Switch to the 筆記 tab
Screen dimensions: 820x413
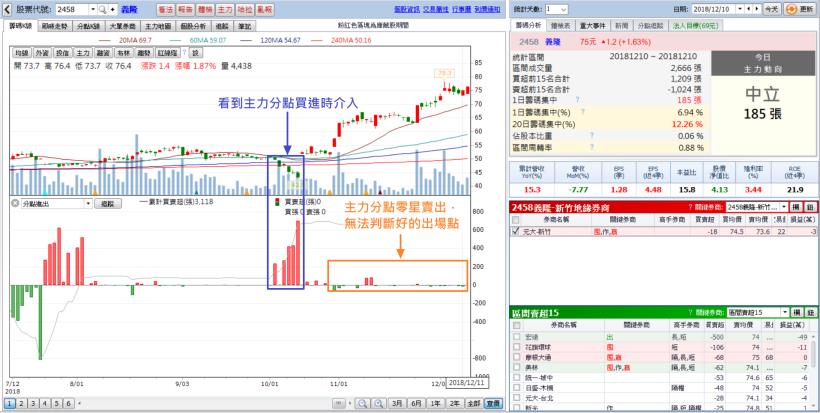[244, 26]
